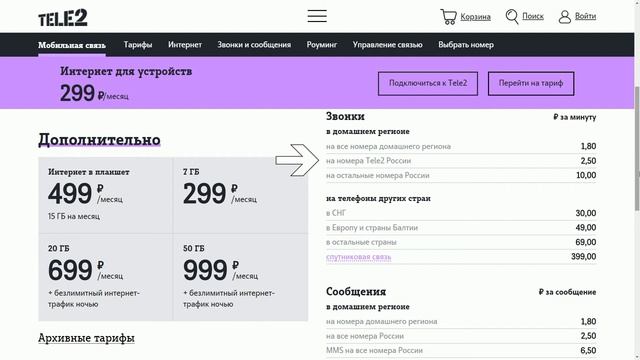This screenshot has height=360, width=640.
Task: Click the '15 ГБ на месяц' text
Action: [74, 216]
